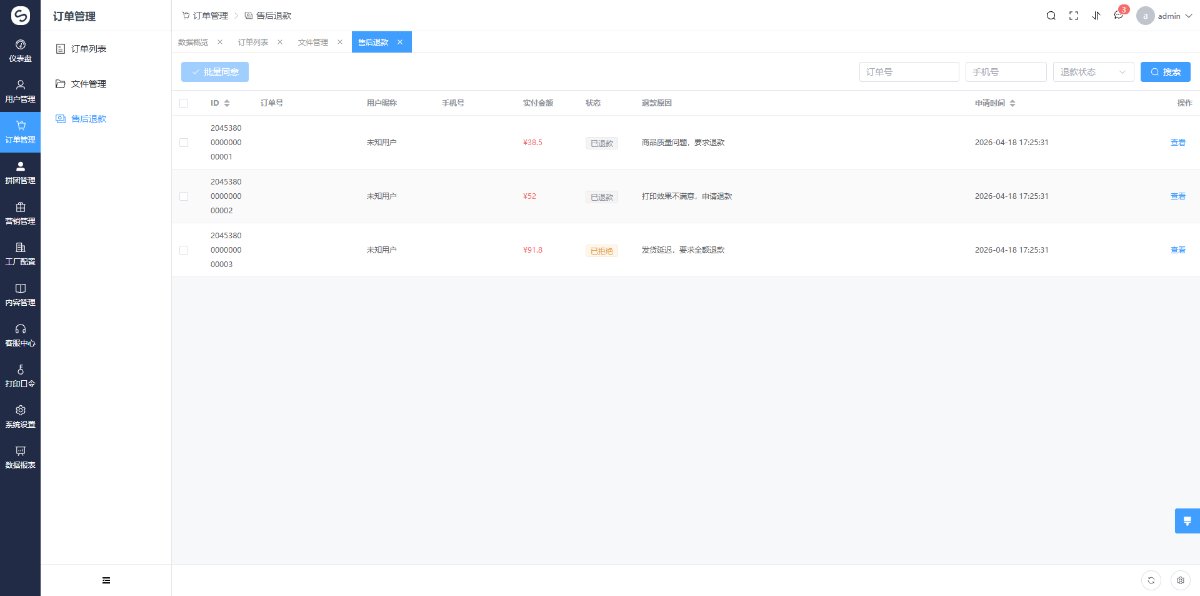Click the blue floating side button
Viewport: 1200px width, 596px height.
[1187, 521]
